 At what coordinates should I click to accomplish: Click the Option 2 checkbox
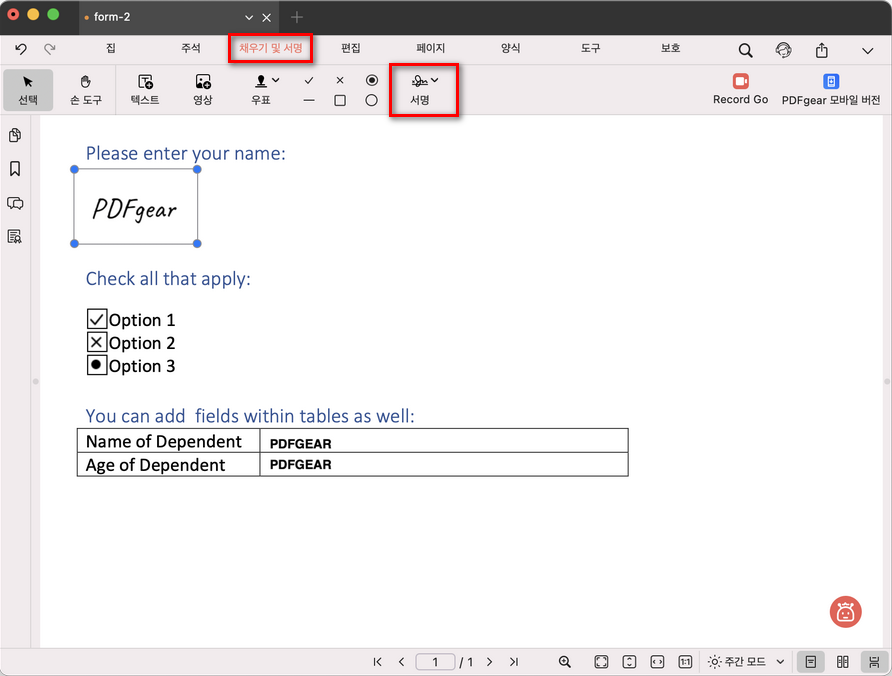pos(95,342)
